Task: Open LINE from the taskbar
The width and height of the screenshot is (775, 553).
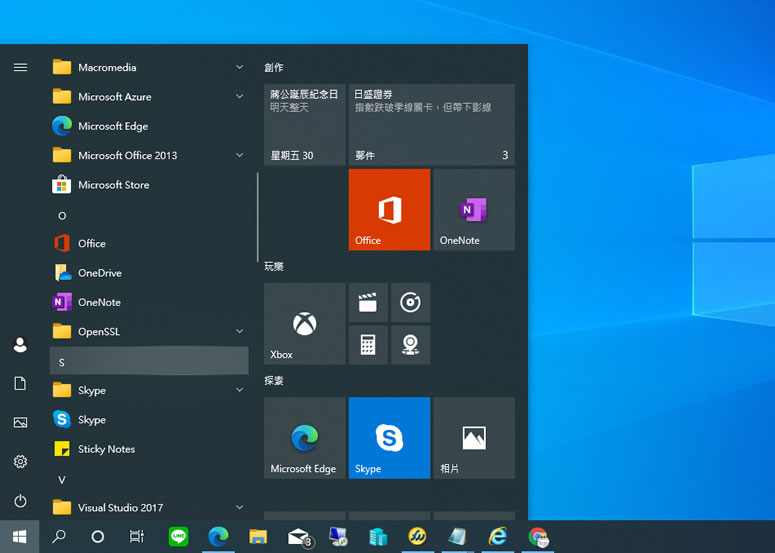Action: [x=178, y=537]
